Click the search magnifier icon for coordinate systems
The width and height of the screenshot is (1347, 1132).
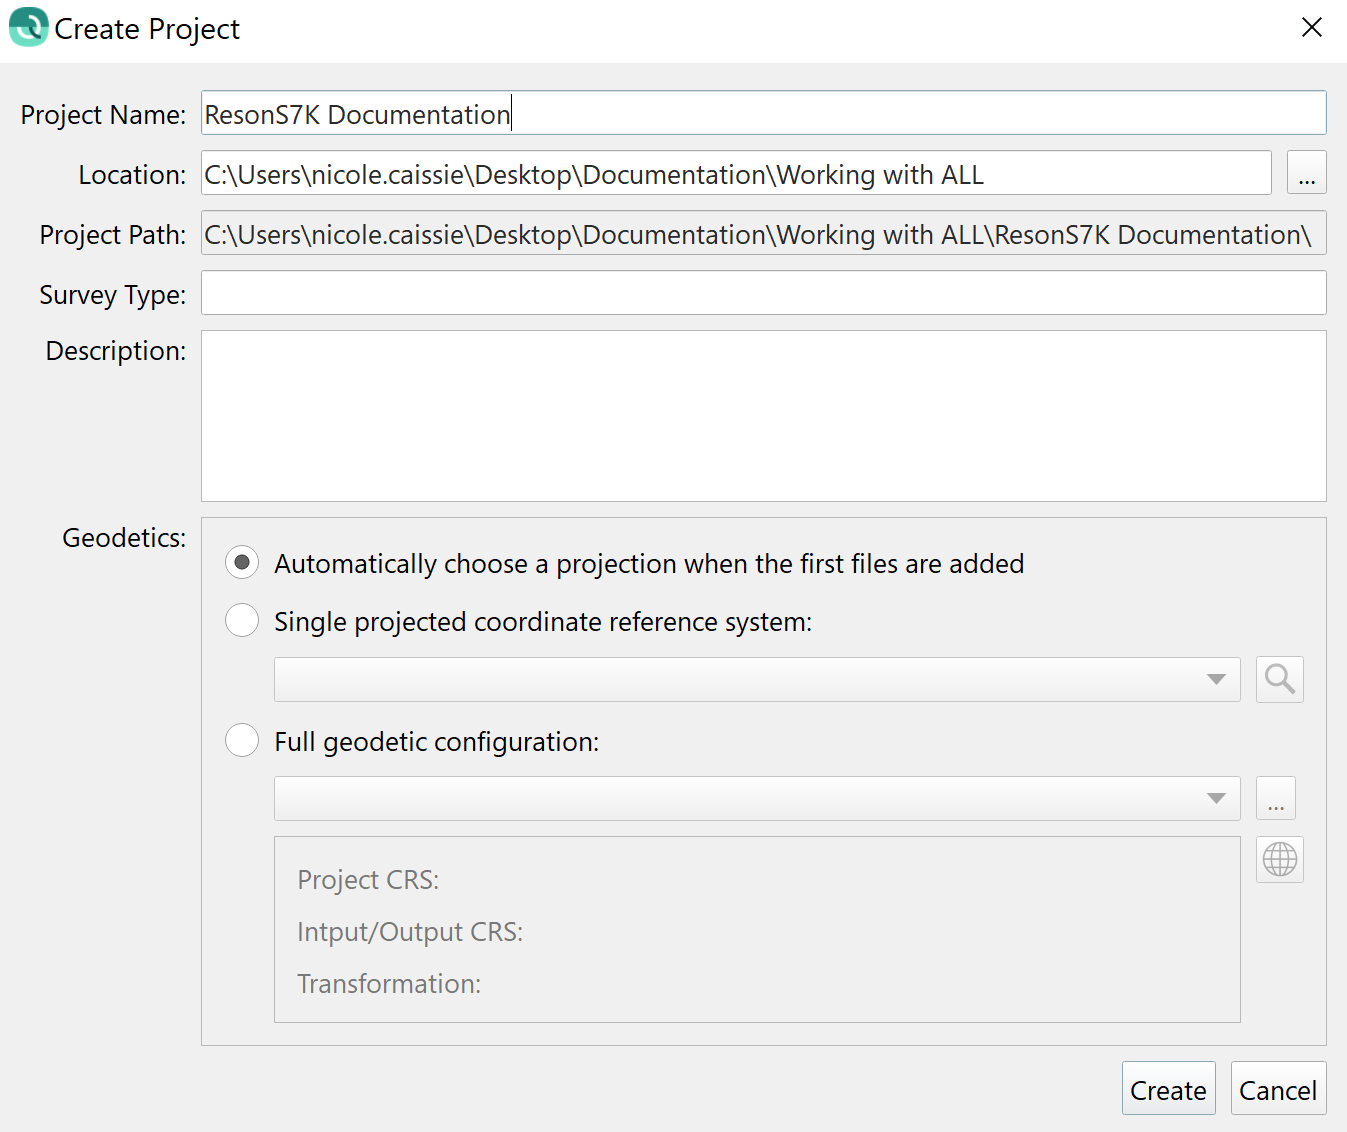point(1279,680)
